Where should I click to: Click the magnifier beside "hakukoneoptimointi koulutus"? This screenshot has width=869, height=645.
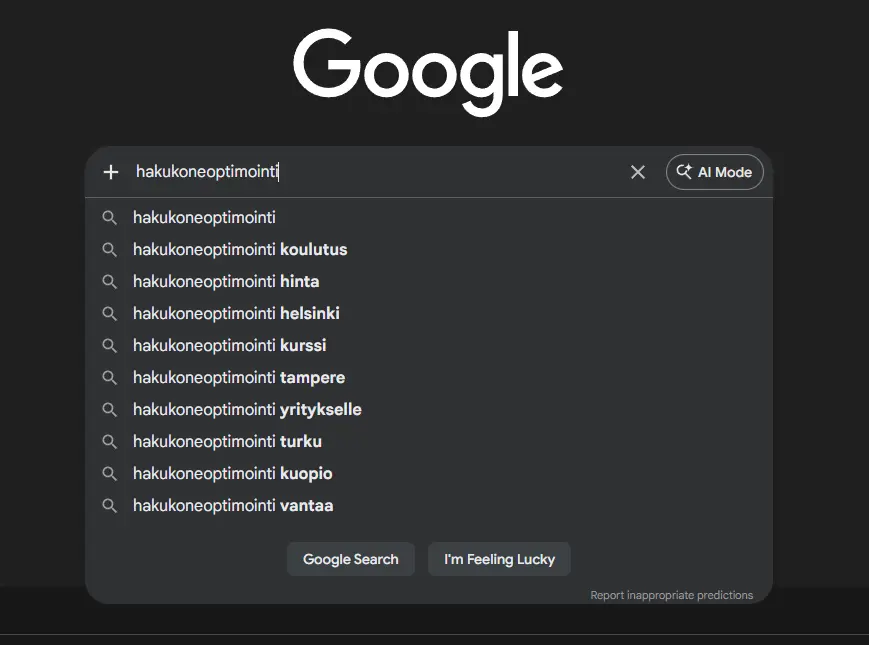pos(110,249)
